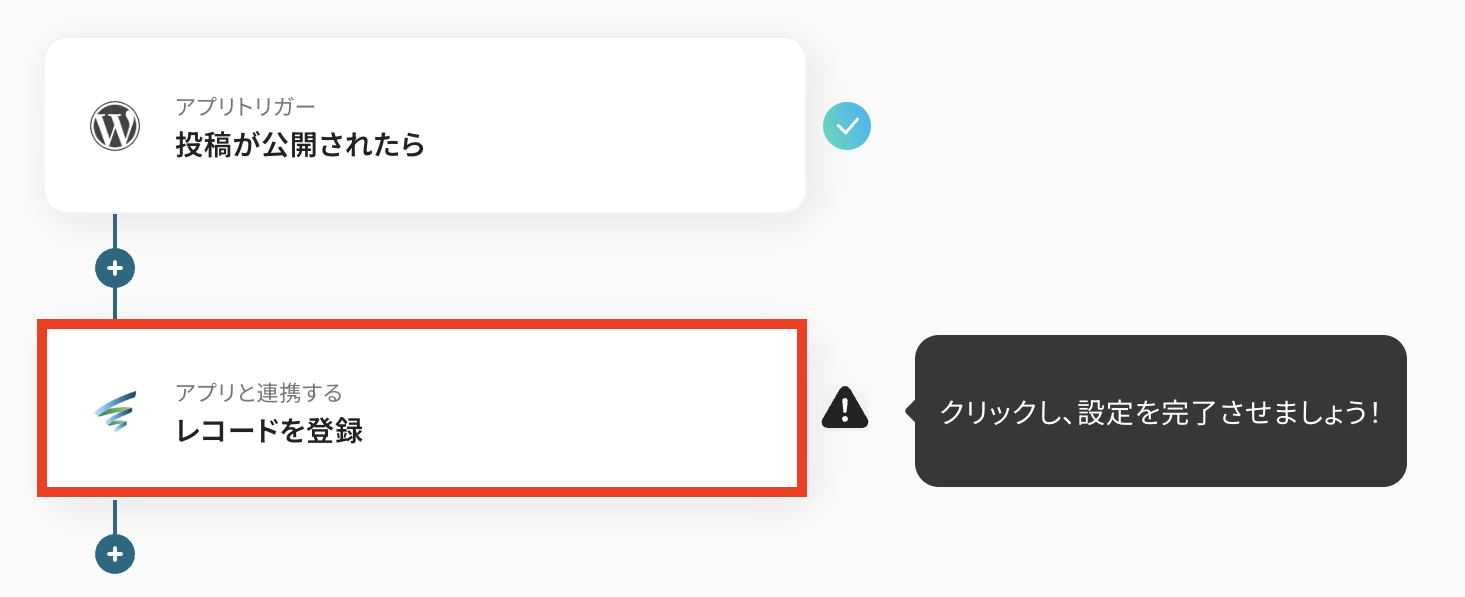Click the red highlight border's top edge

pyautogui.click(x=422, y=324)
